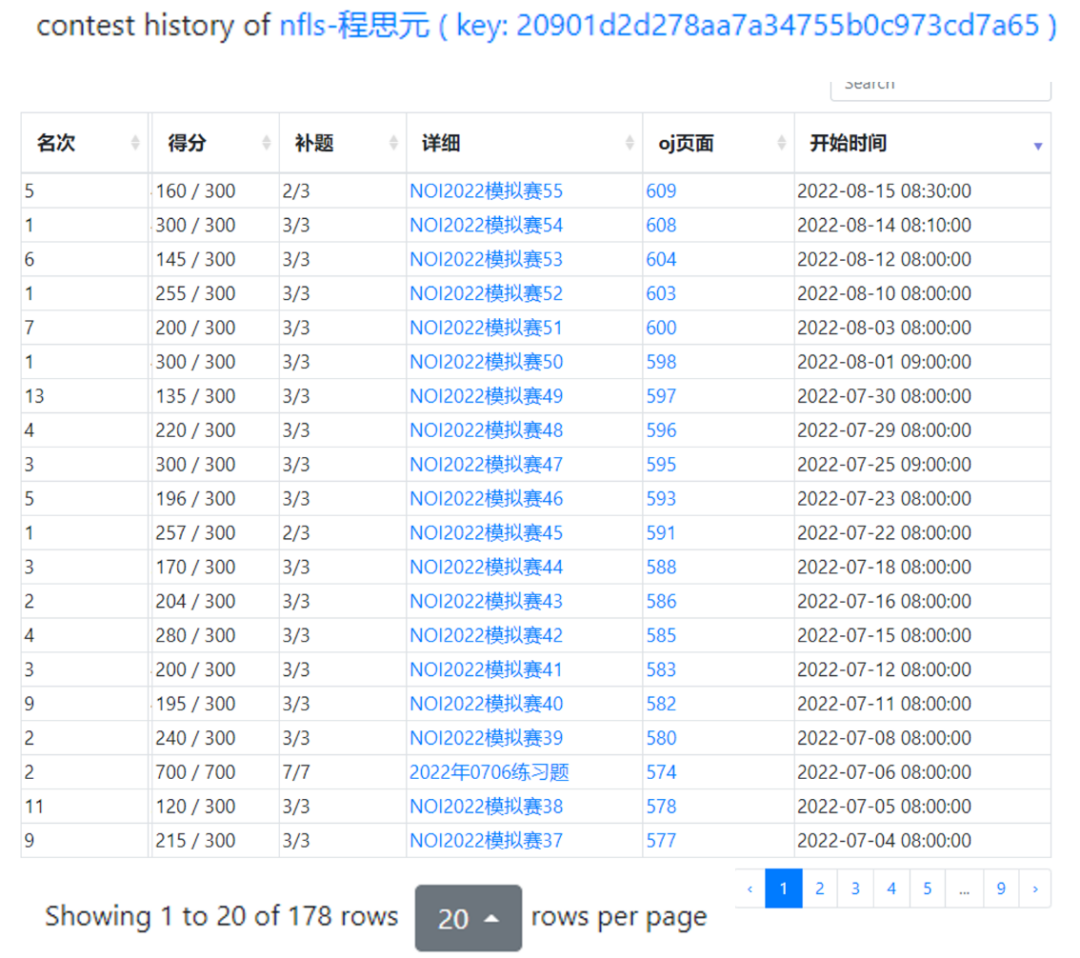
Task: Sort by oj页面 column arrows
Action: [x=781, y=144]
